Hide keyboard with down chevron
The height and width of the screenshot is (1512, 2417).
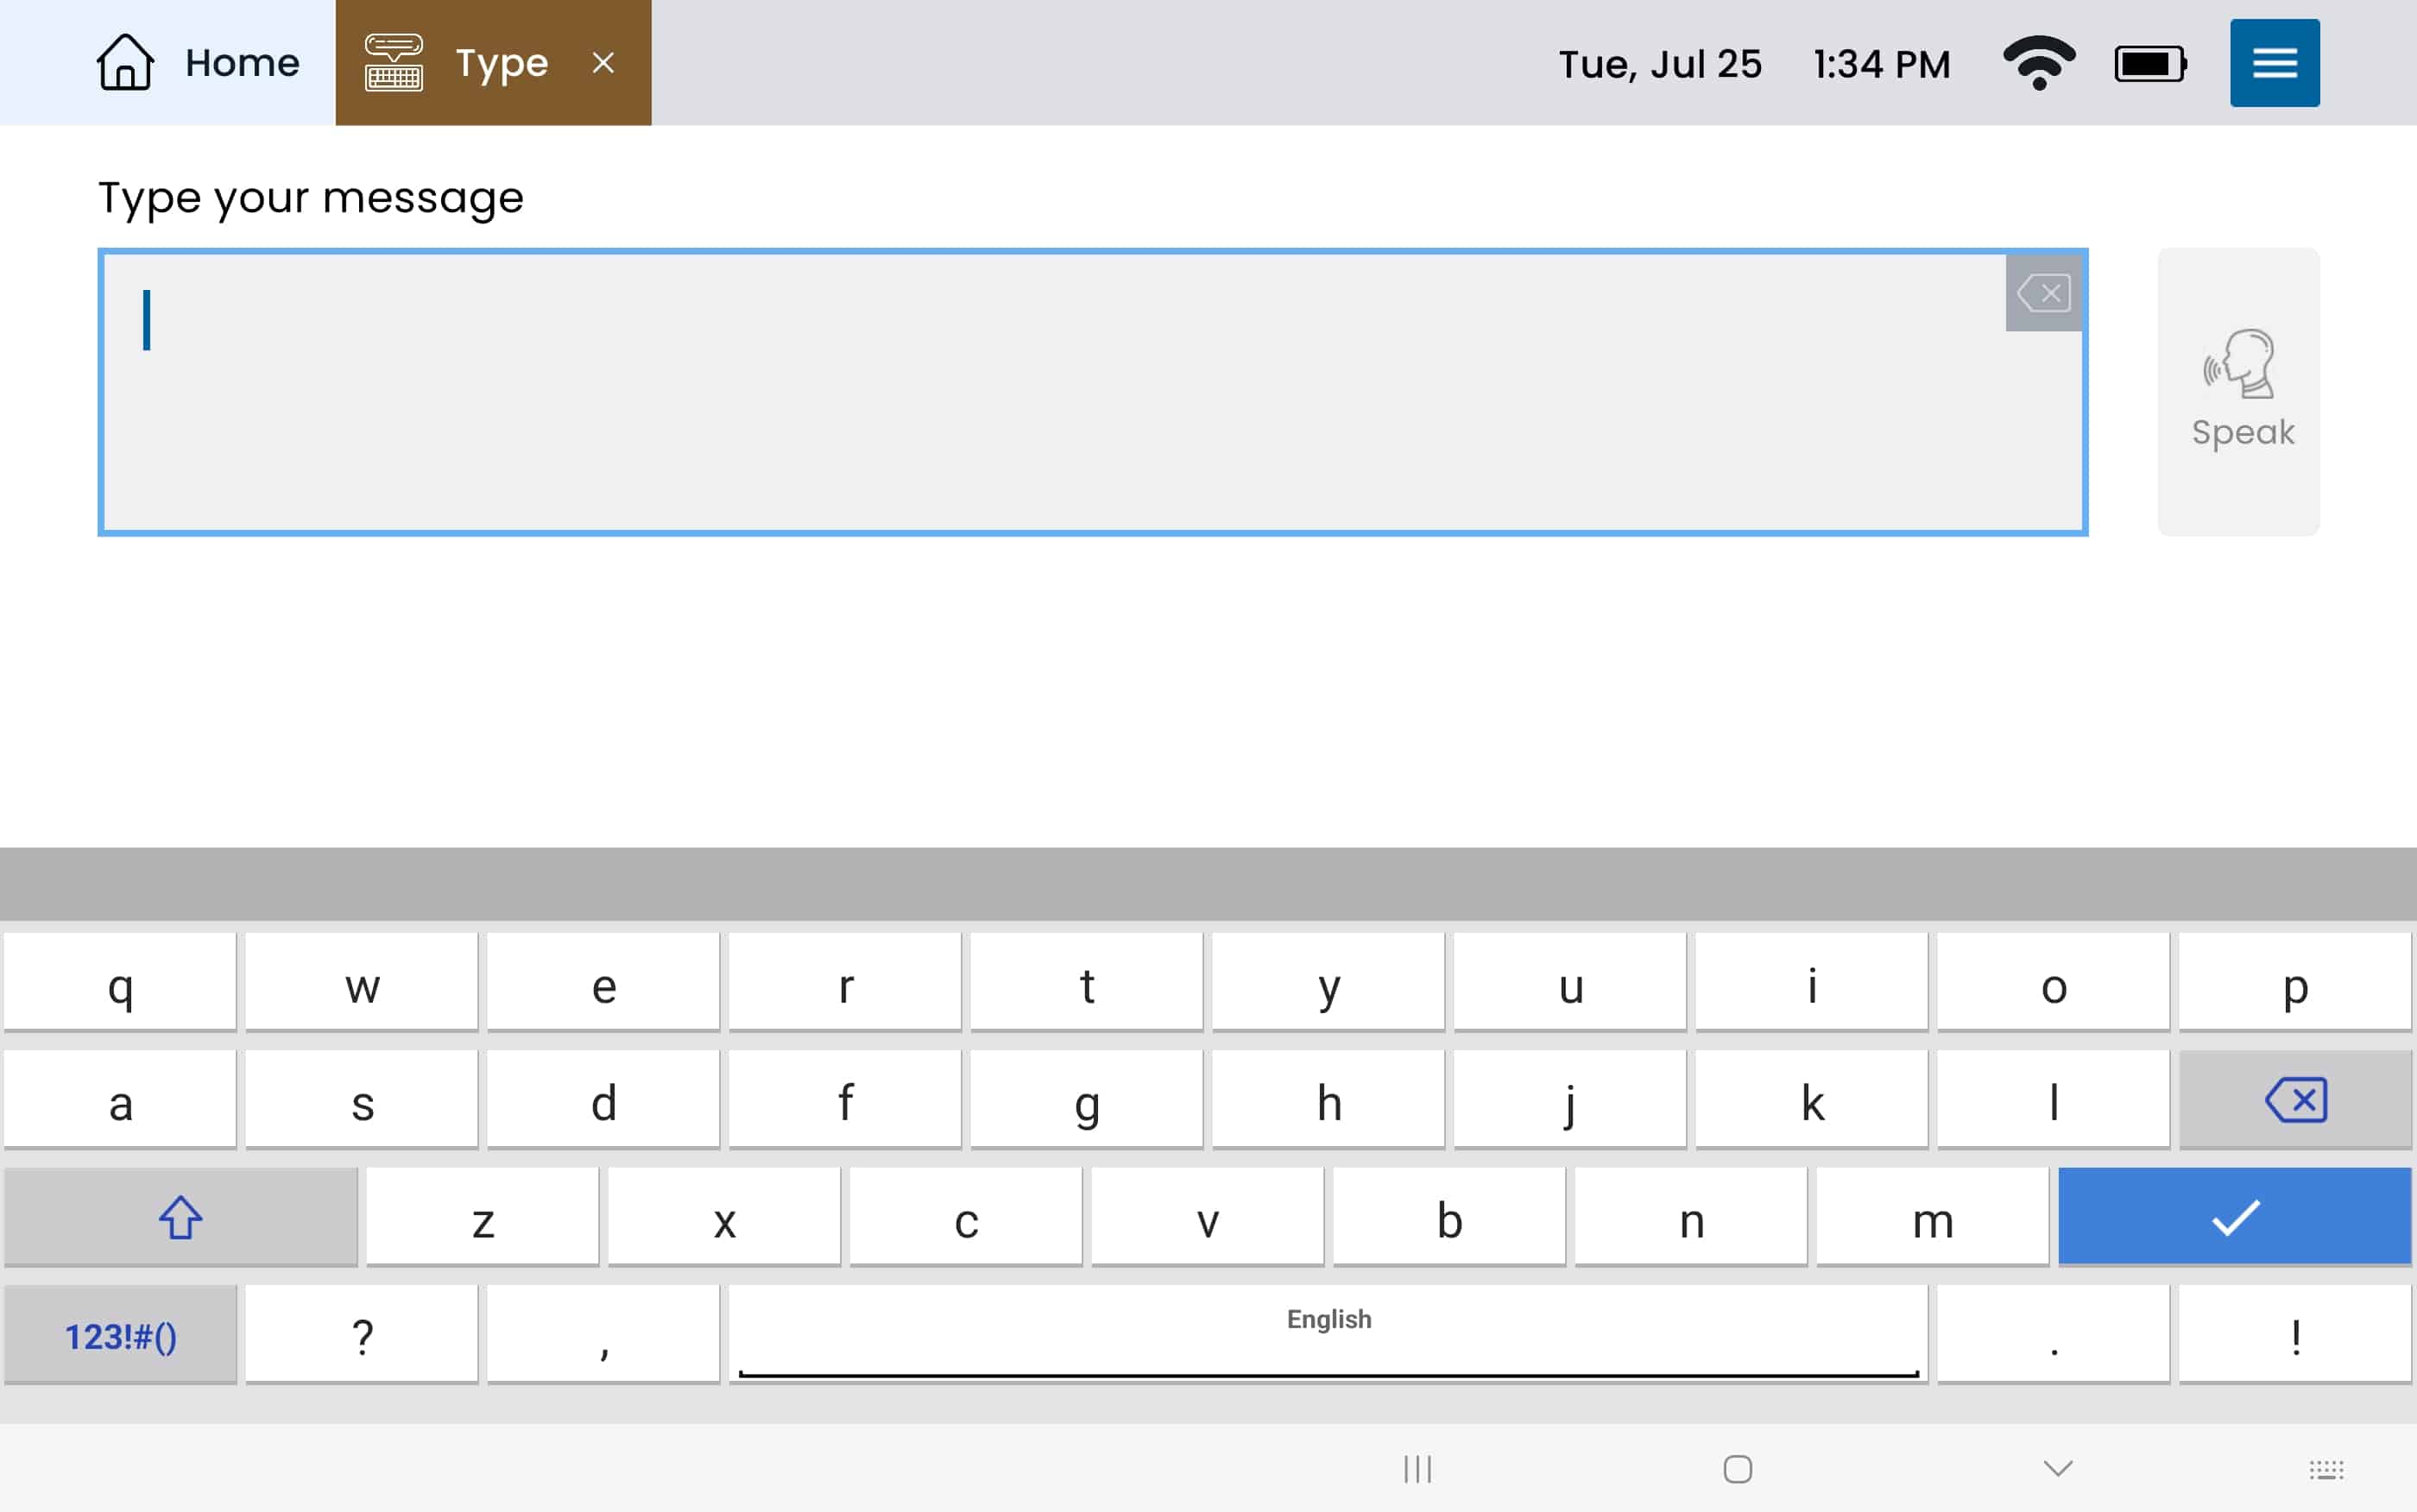click(x=2057, y=1468)
